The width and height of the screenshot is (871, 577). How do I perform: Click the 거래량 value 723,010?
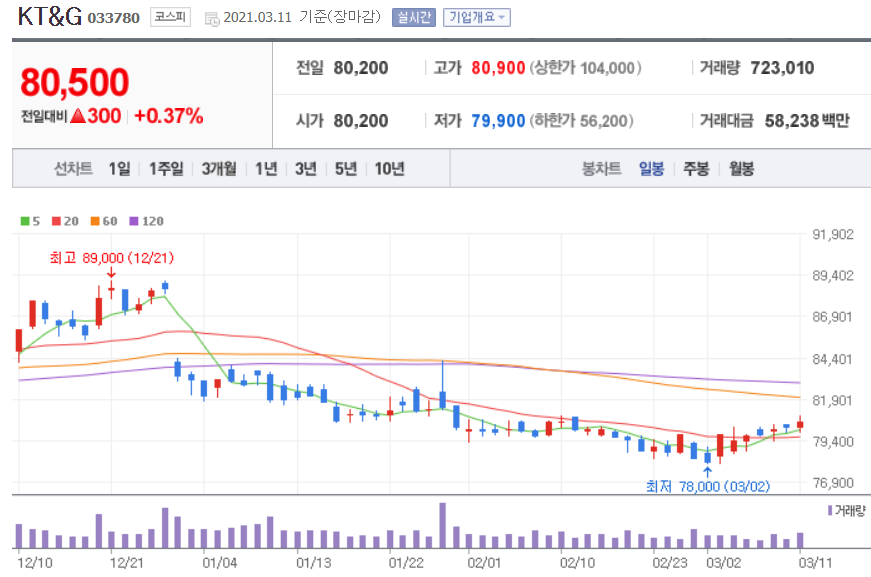782,68
